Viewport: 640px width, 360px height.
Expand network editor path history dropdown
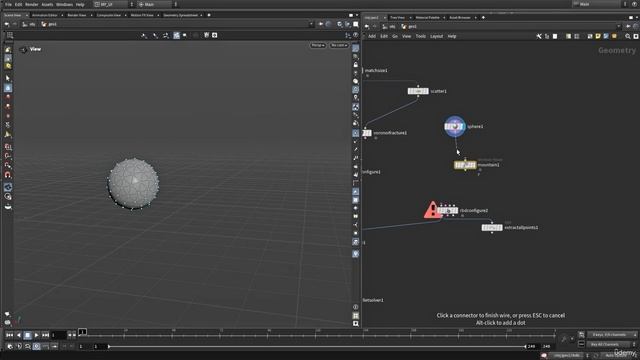[619, 27]
